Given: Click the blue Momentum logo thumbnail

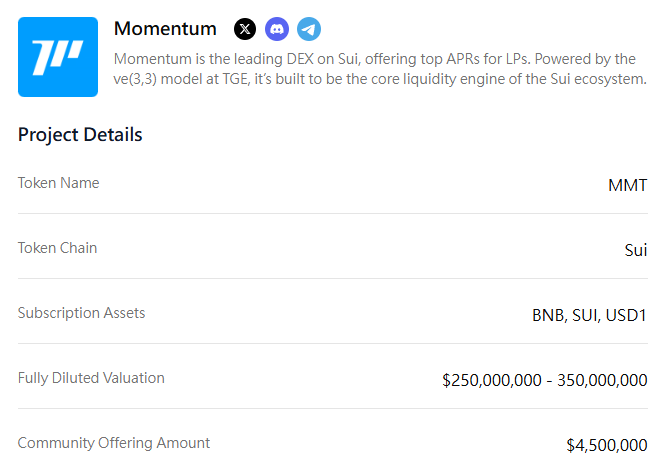Looking at the screenshot, I should coord(58,57).
